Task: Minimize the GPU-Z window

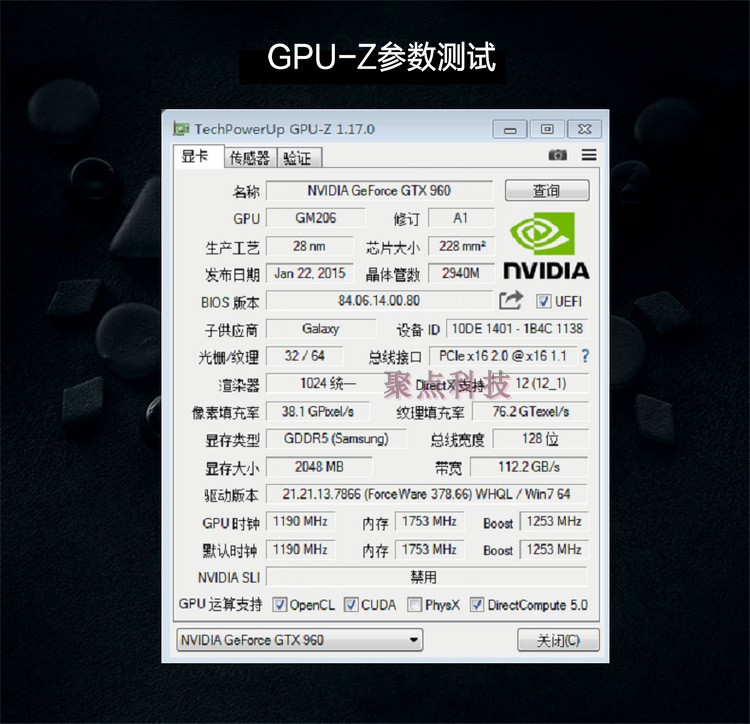Action: (510, 129)
